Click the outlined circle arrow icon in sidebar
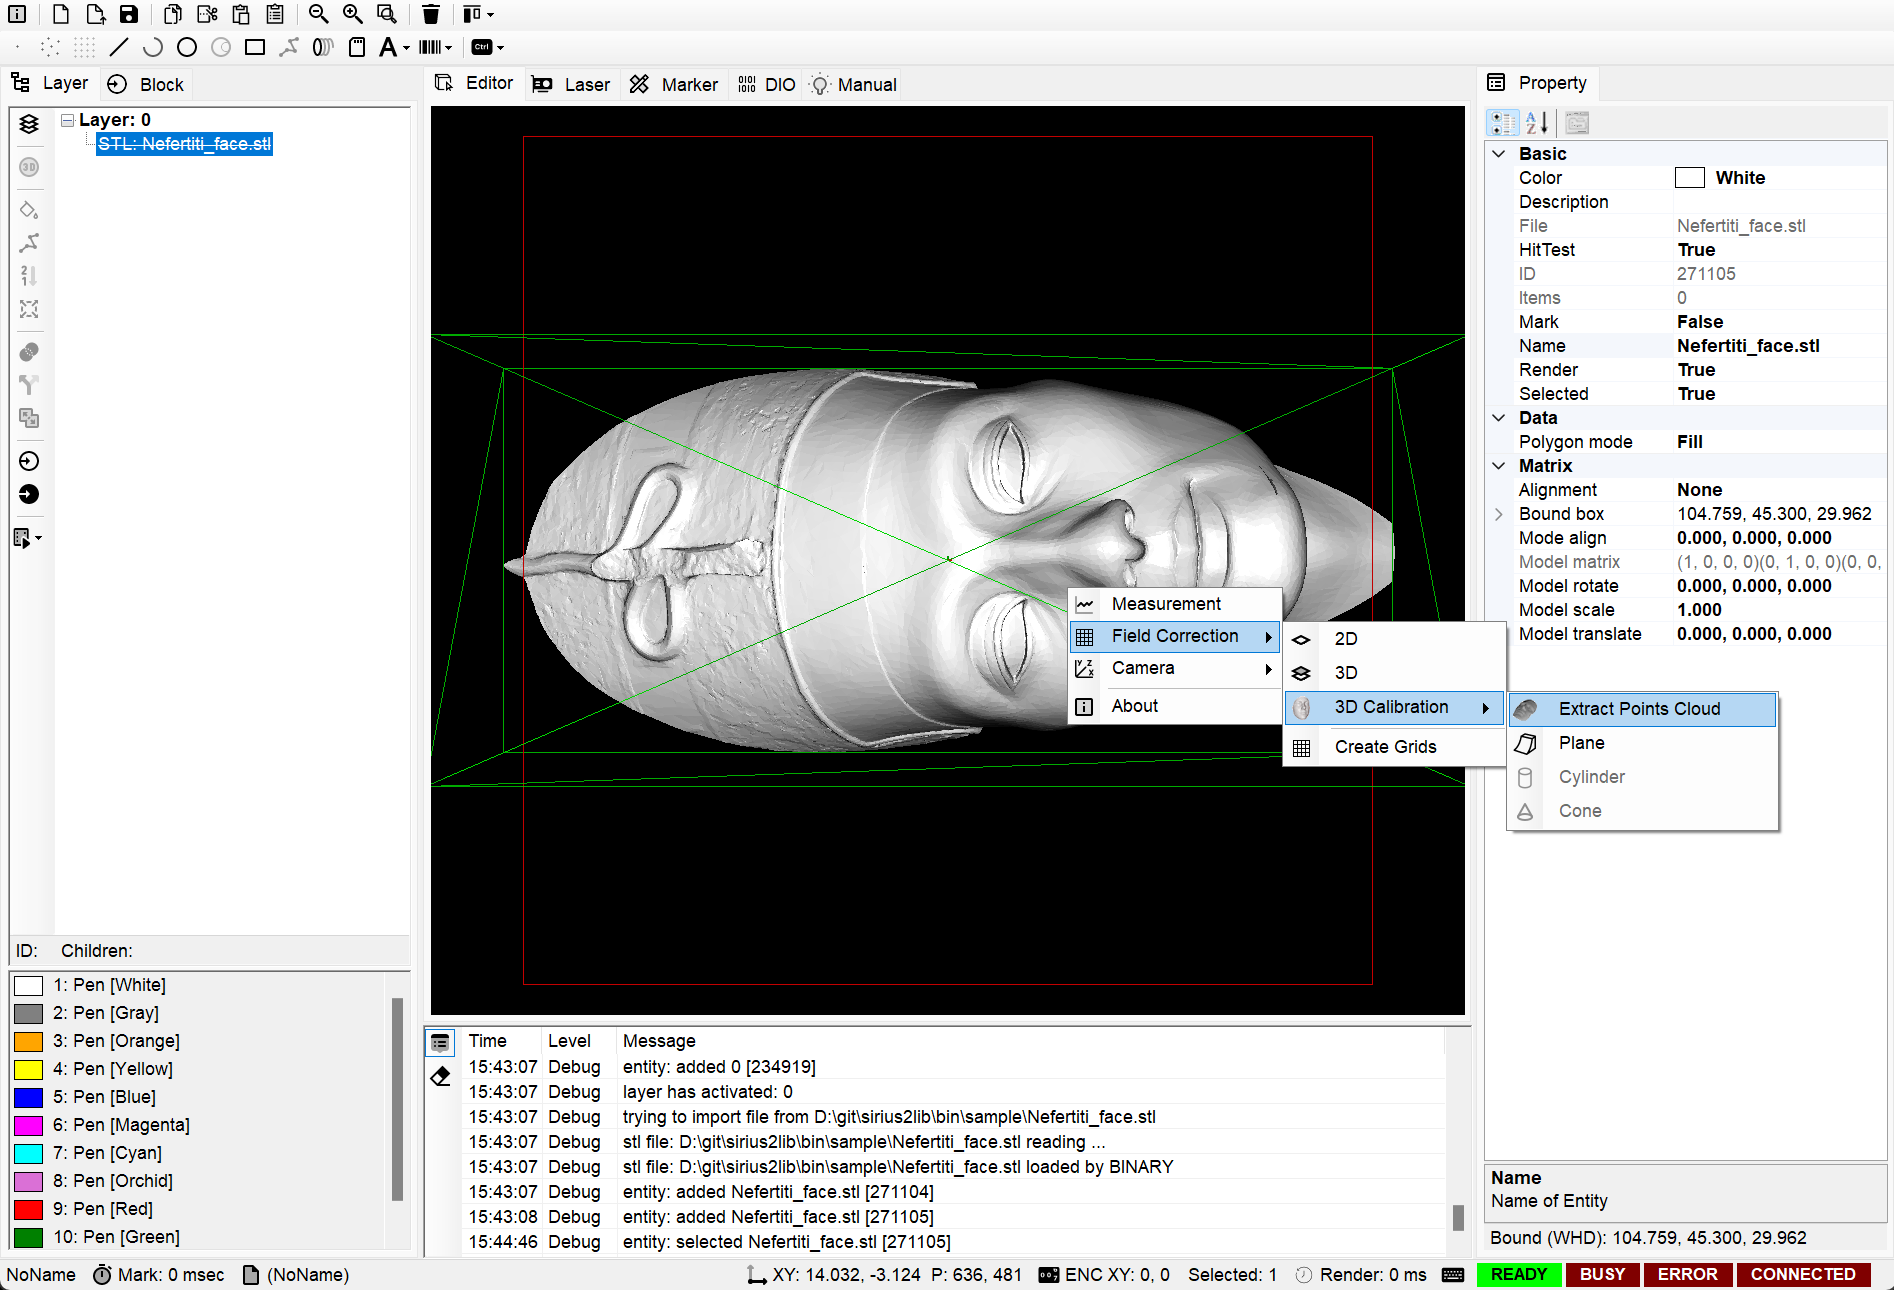The width and height of the screenshot is (1894, 1290). tap(29, 461)
